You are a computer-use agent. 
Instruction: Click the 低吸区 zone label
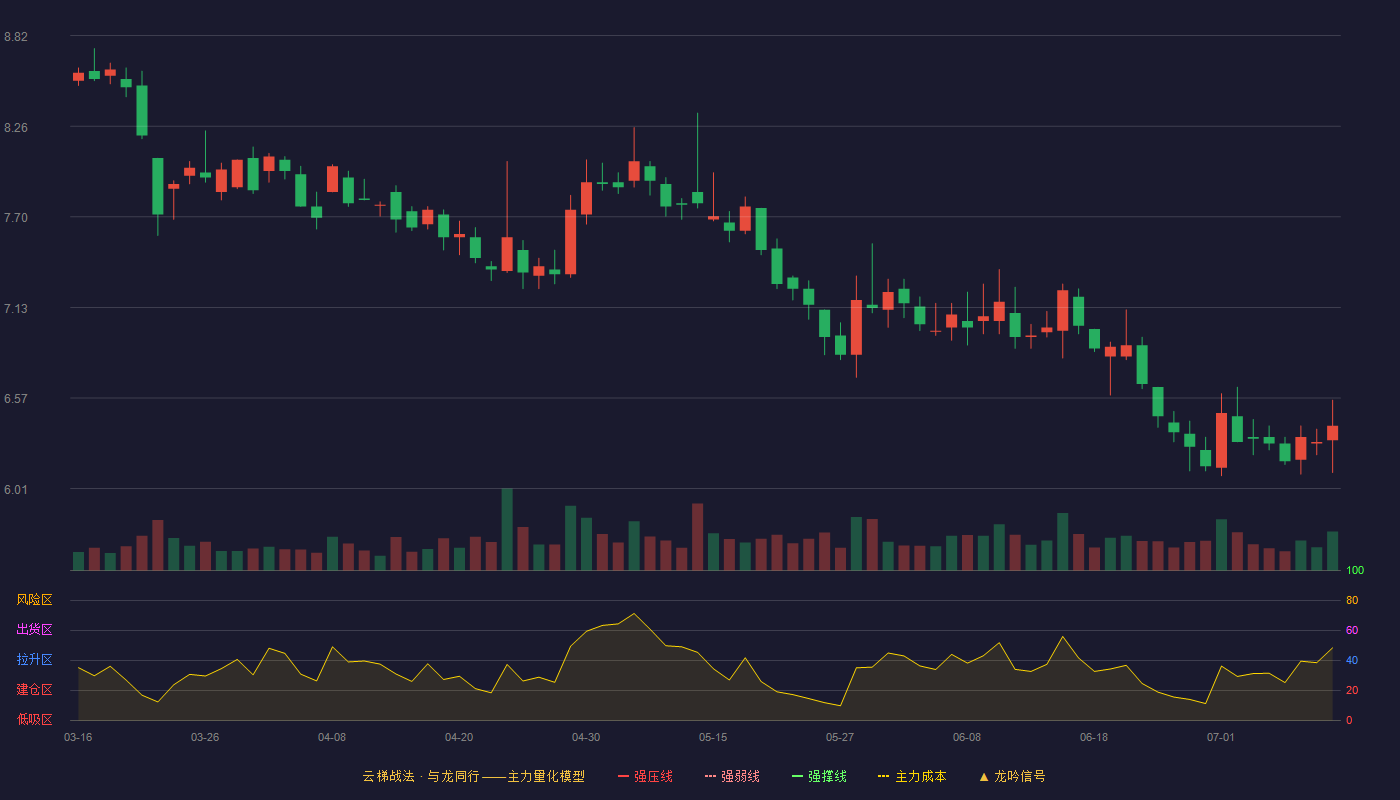[34, 720]
